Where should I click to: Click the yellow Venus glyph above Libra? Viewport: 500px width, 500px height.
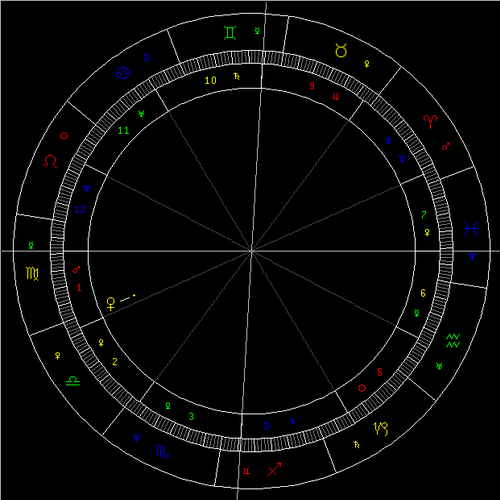click(x=58, y=356)
